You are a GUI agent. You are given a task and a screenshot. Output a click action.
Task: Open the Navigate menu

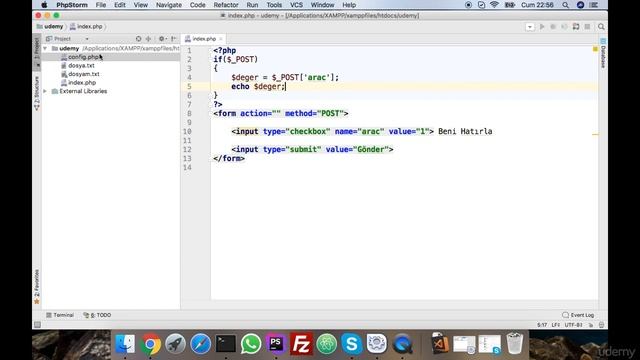pos(169,5)
